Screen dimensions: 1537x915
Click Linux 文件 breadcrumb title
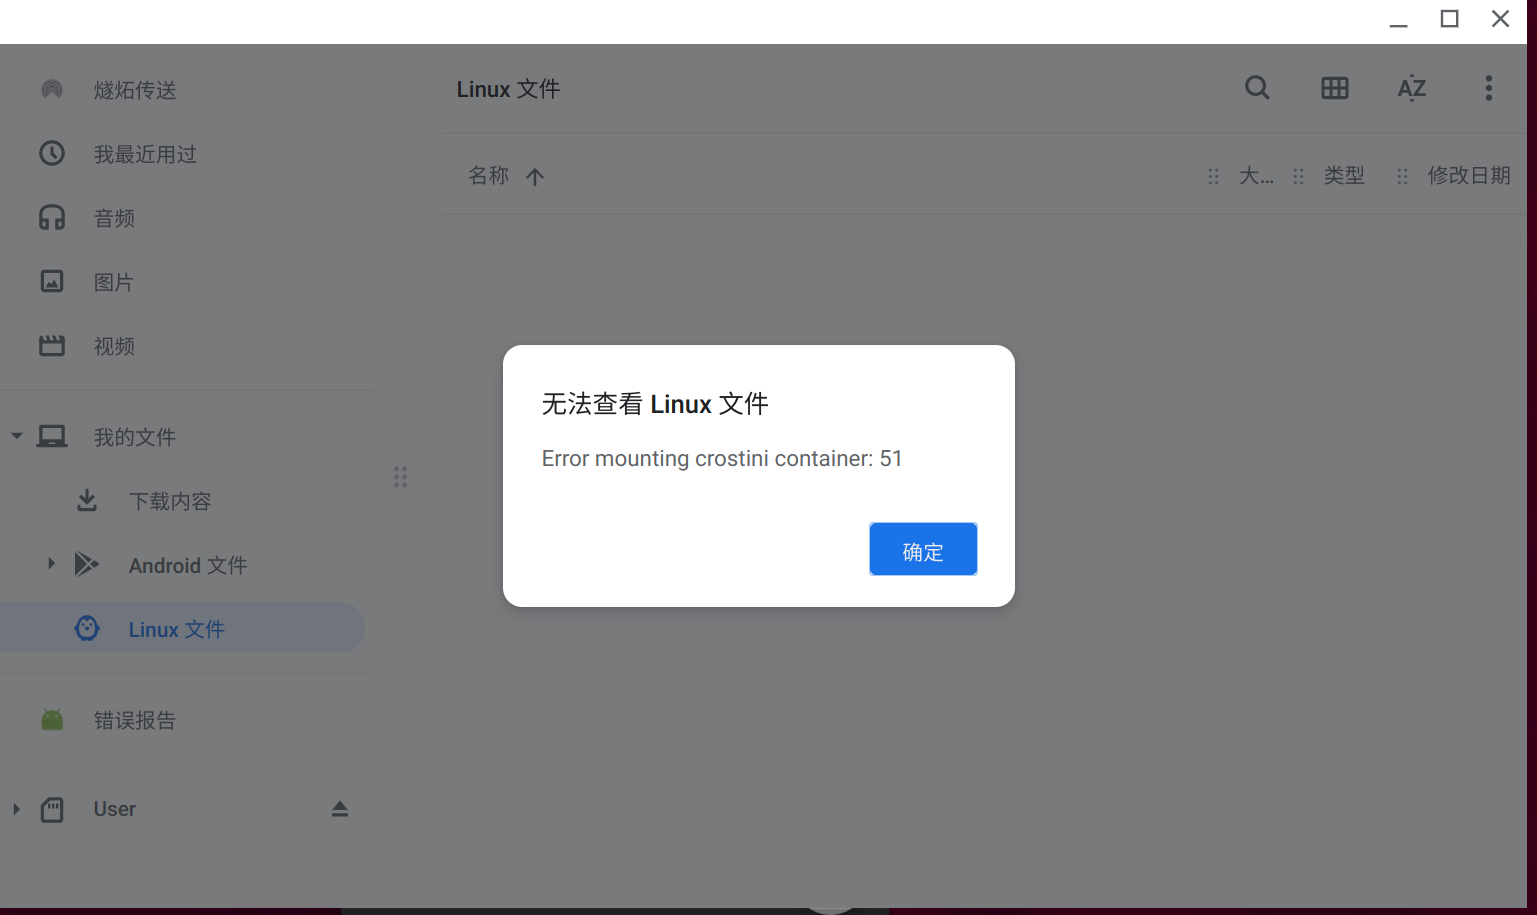pyautogui.click(x=508, y=89)
